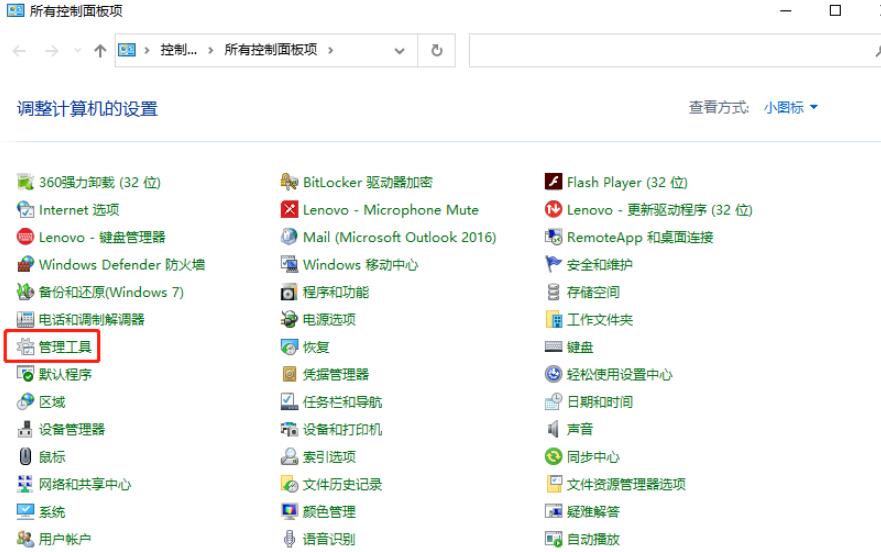Viewport: 881px width, 552px height.
Task: Open the 自动播放 link
Action: 593,539
